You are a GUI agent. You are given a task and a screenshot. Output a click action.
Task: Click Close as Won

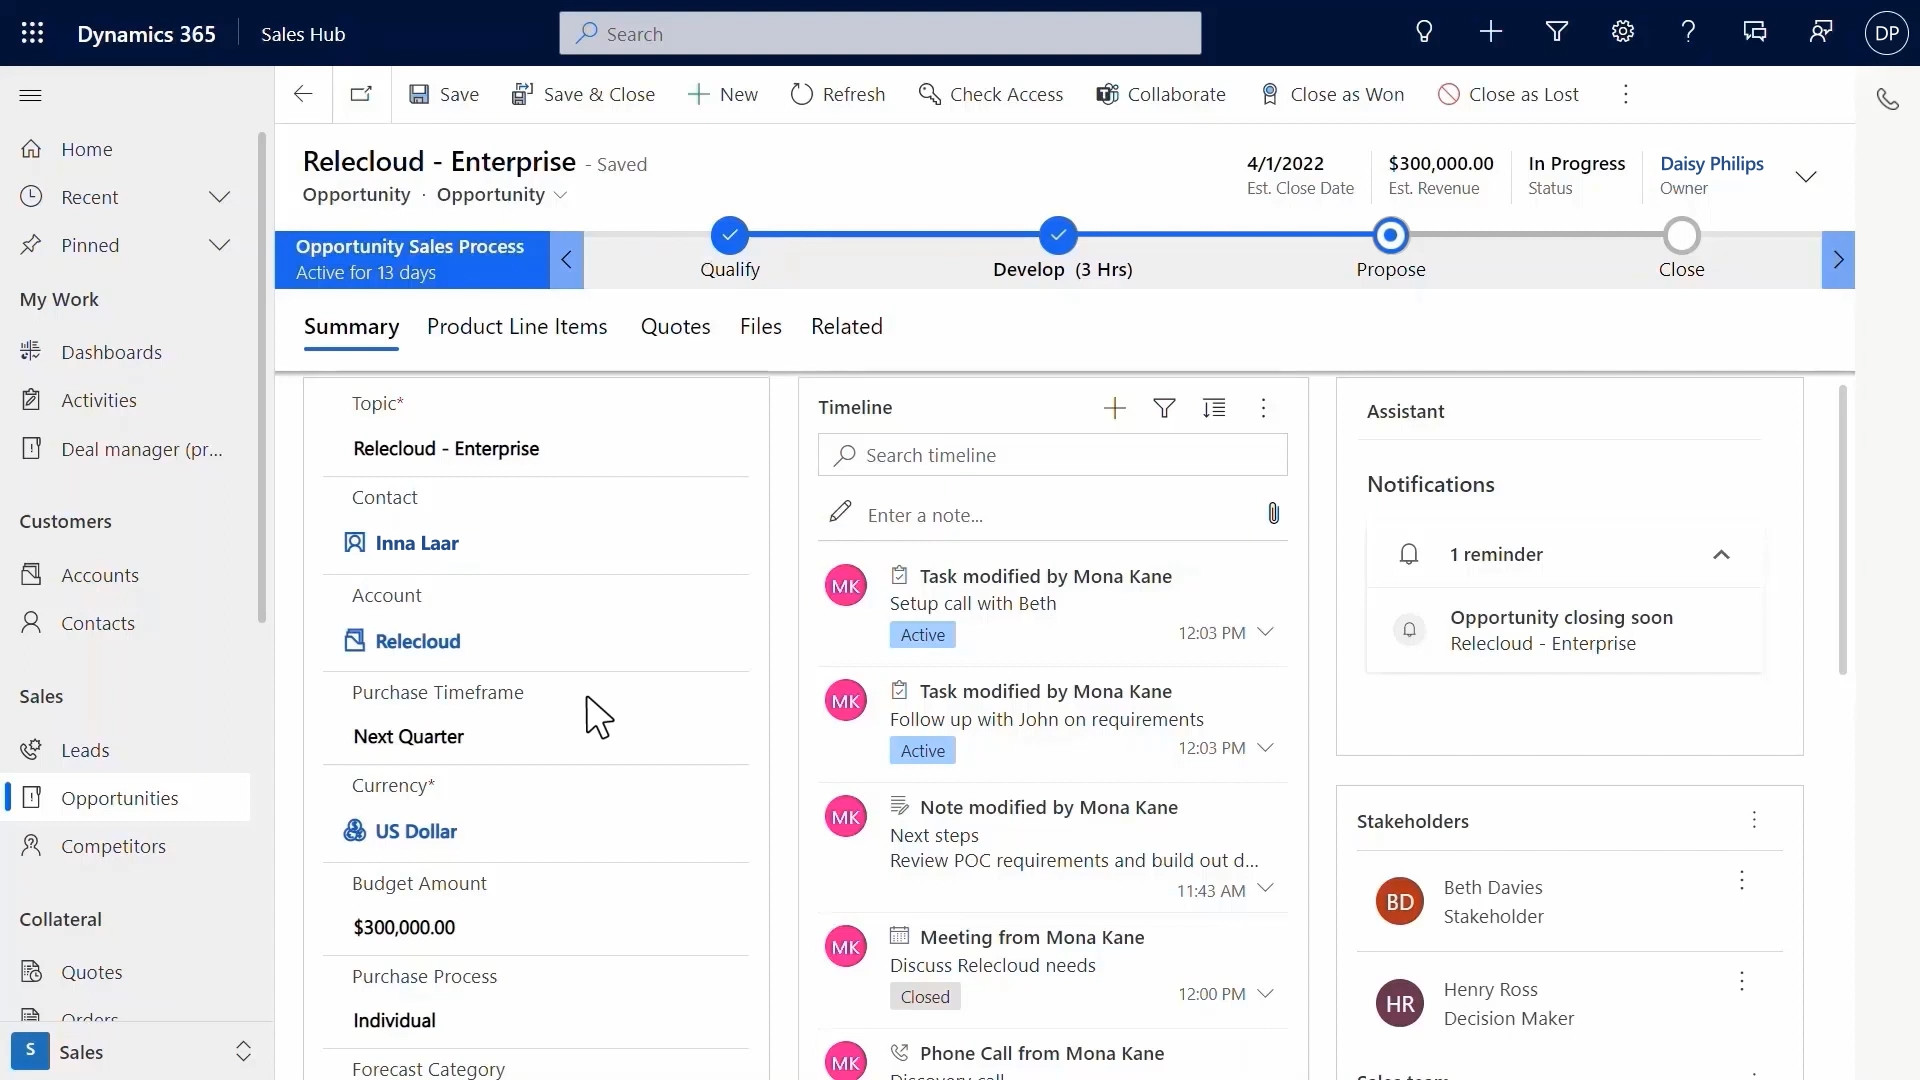coord(1332,94)
